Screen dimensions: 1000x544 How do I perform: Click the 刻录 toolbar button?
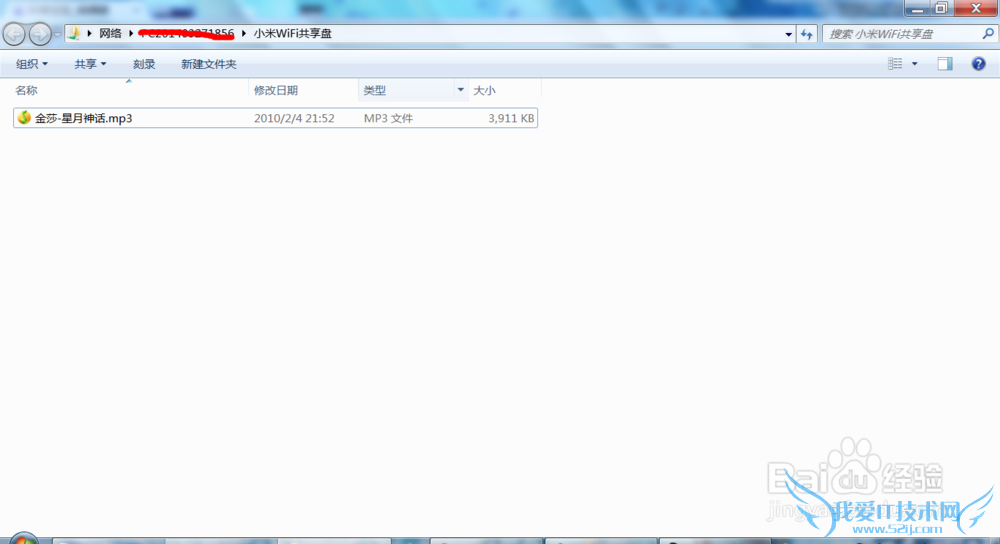pyautogui.click(x=144, y=64)
